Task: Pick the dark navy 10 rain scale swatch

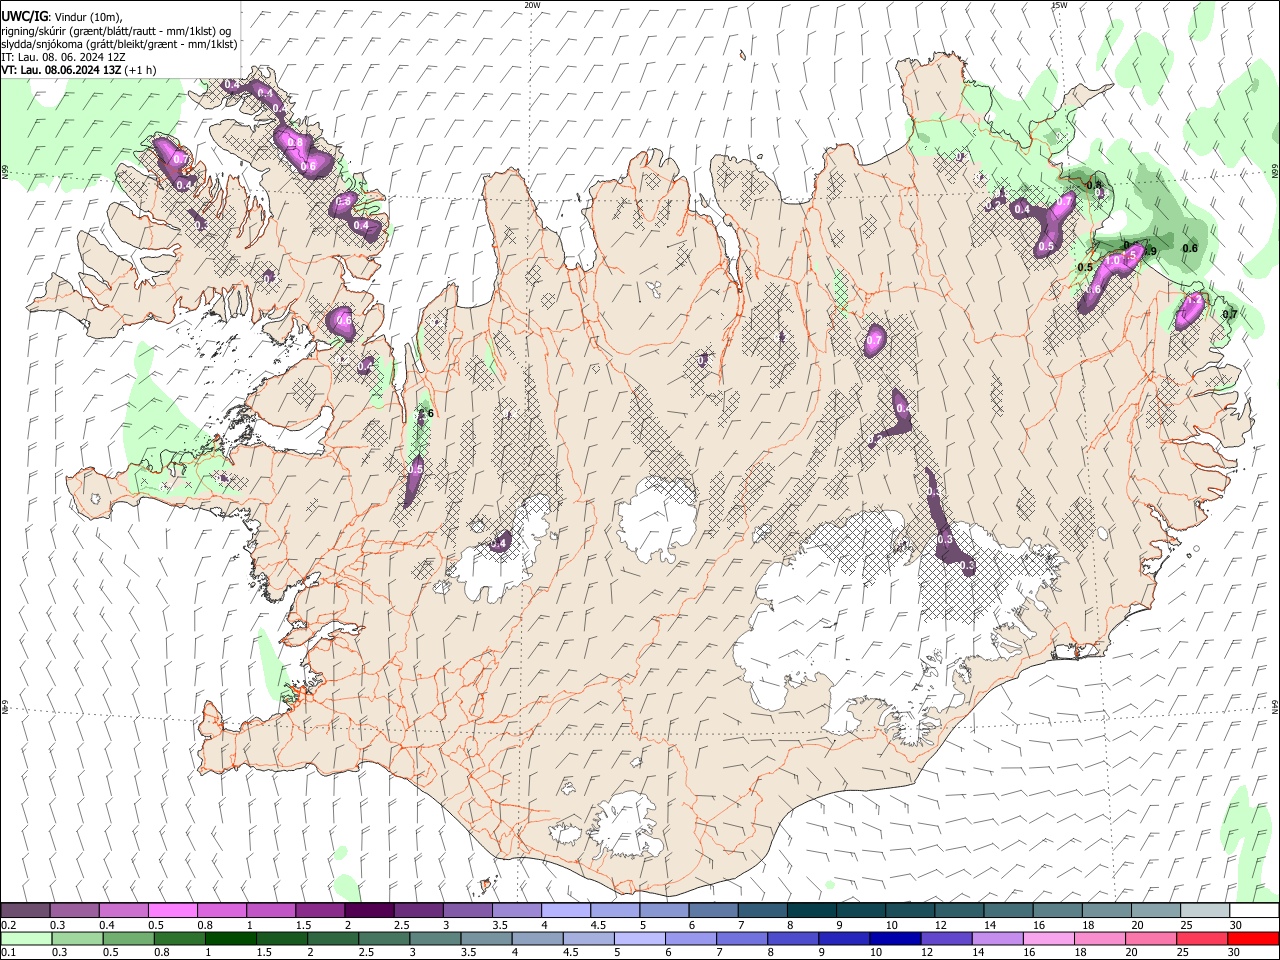Action: (894, 939)
